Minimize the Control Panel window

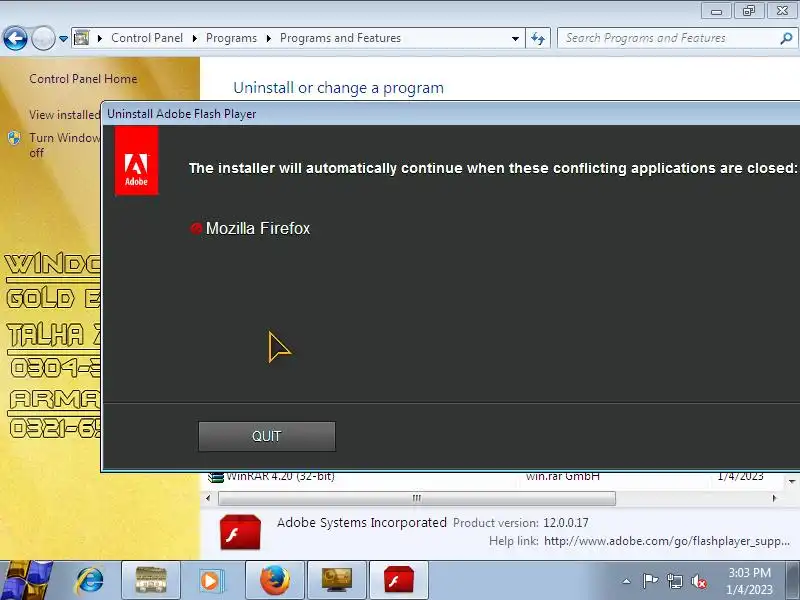[x=716, y=11]
